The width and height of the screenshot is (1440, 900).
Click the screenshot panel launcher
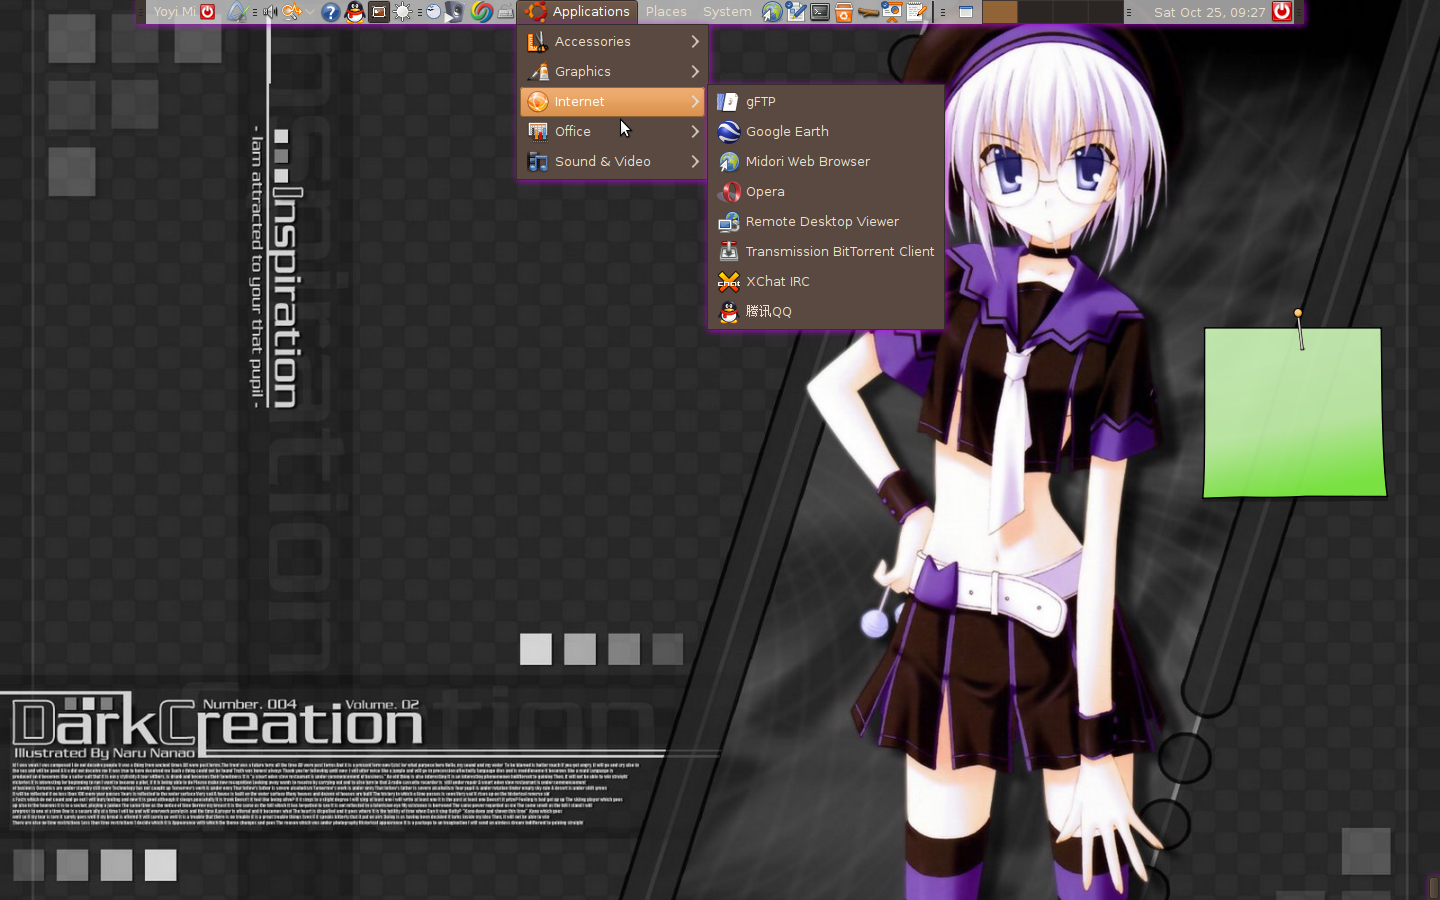(379, 12)
